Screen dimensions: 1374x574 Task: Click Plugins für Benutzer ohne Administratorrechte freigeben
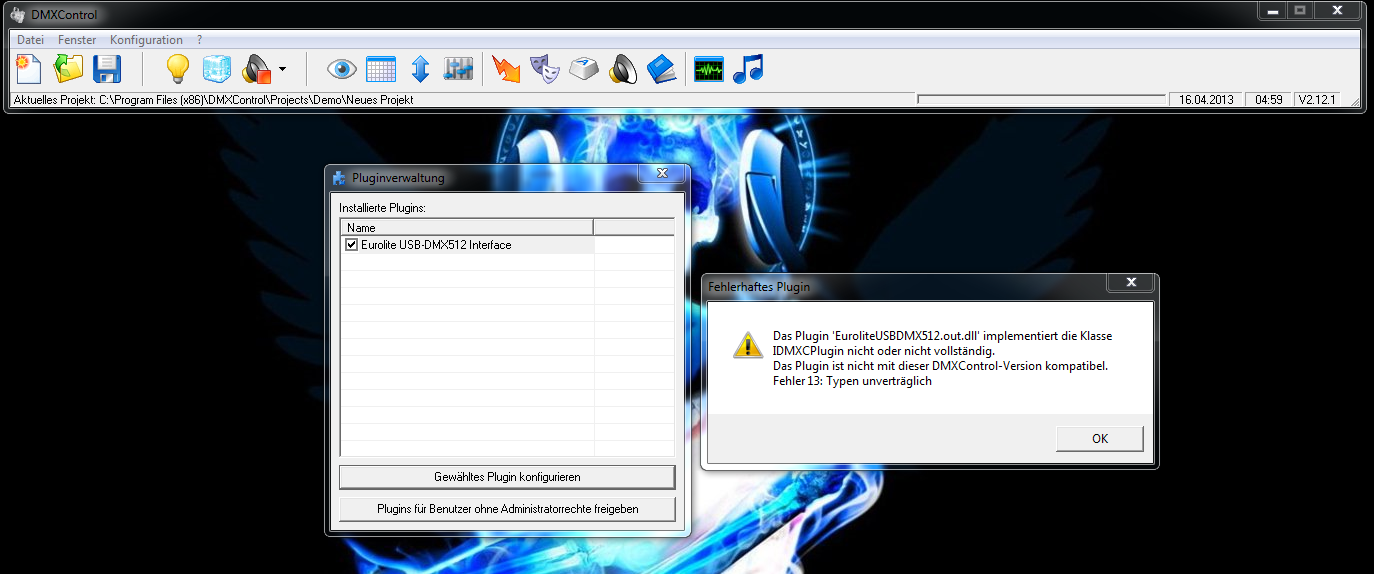pos(507,509)
